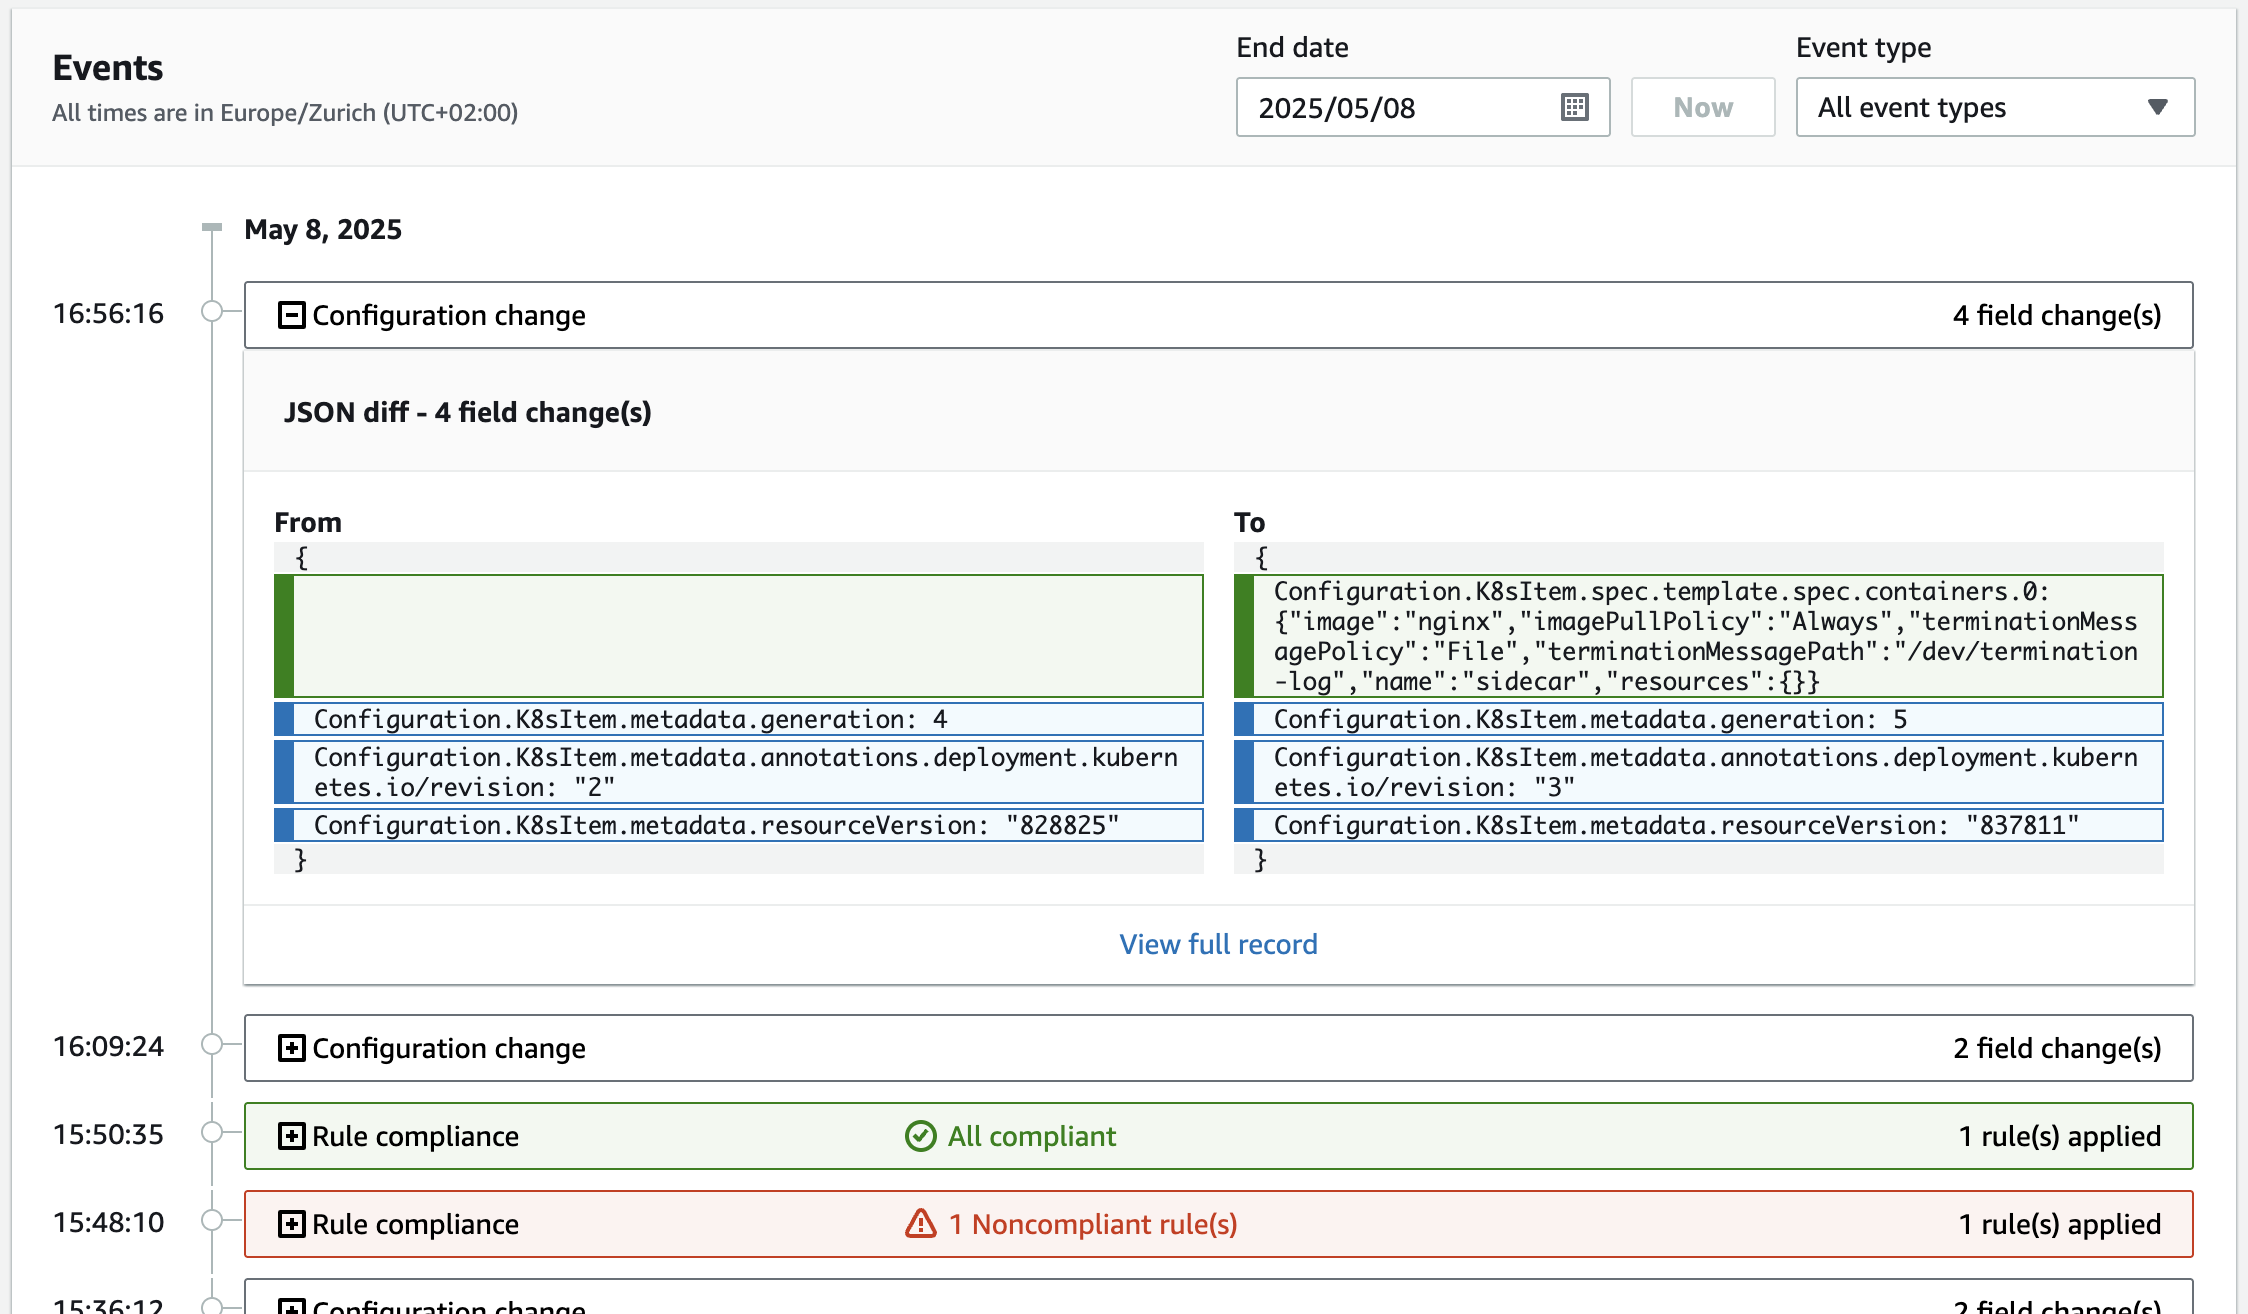Viewport: 2248px width, 1314px height.
Task: Click the 4 field change(s) header label
Action: 2056,315
